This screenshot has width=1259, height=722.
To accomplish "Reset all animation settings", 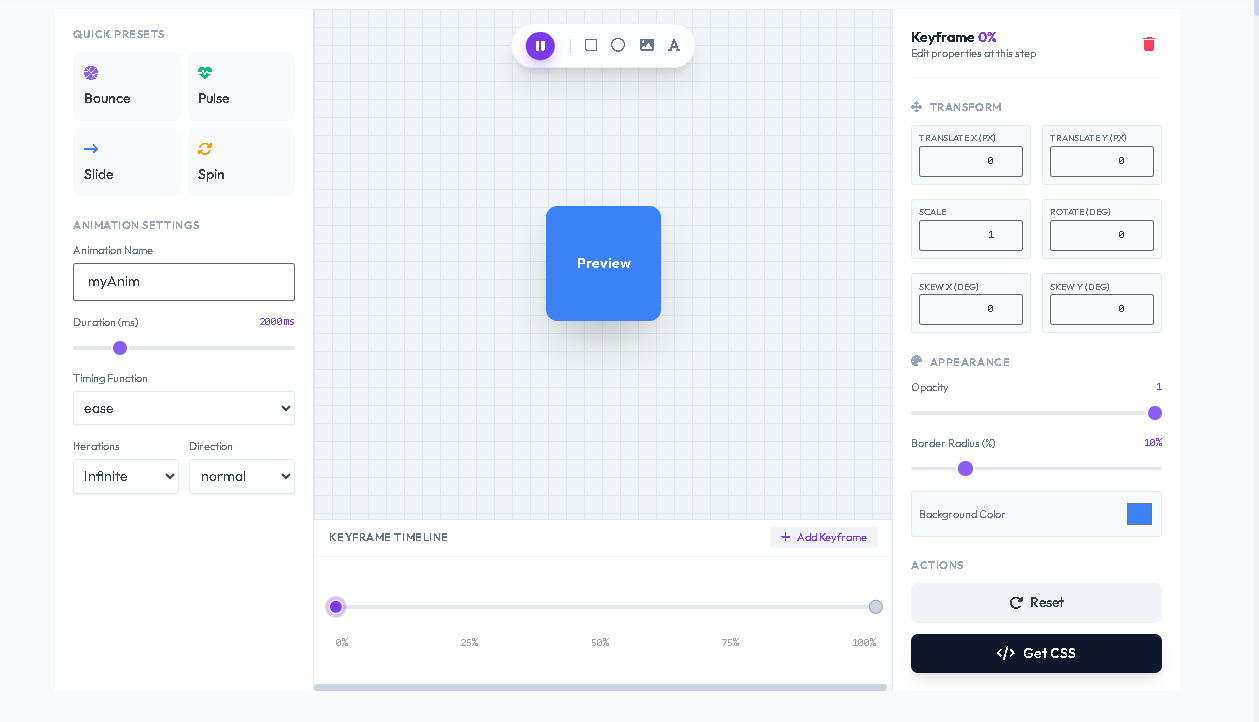I will (x=1035, y=602).
